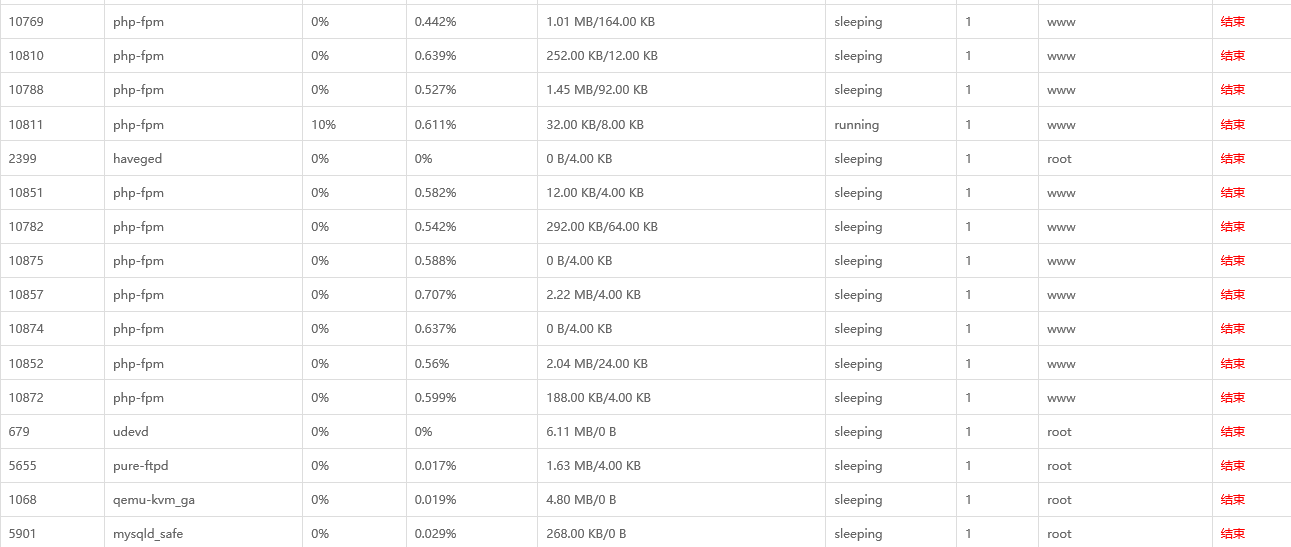This screenshot has height=547, width=1291.
Task: End php-fpm process 10874
Action: [1232, 329]
